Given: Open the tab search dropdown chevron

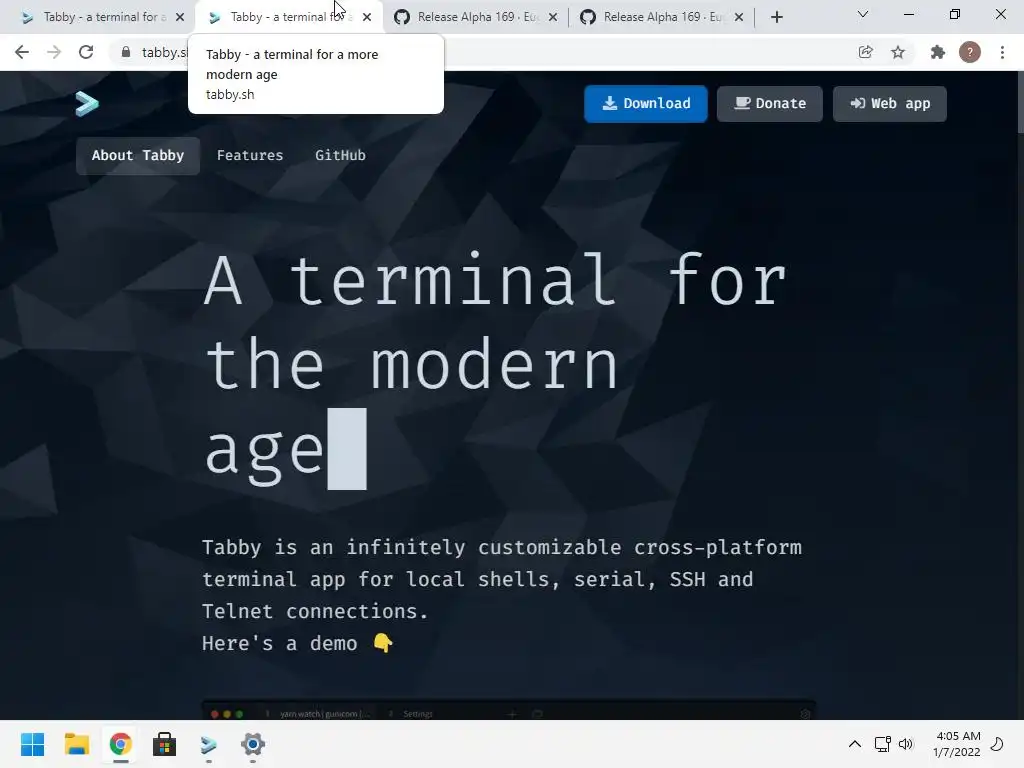Looking at the screenshot, I should [863, 14].
